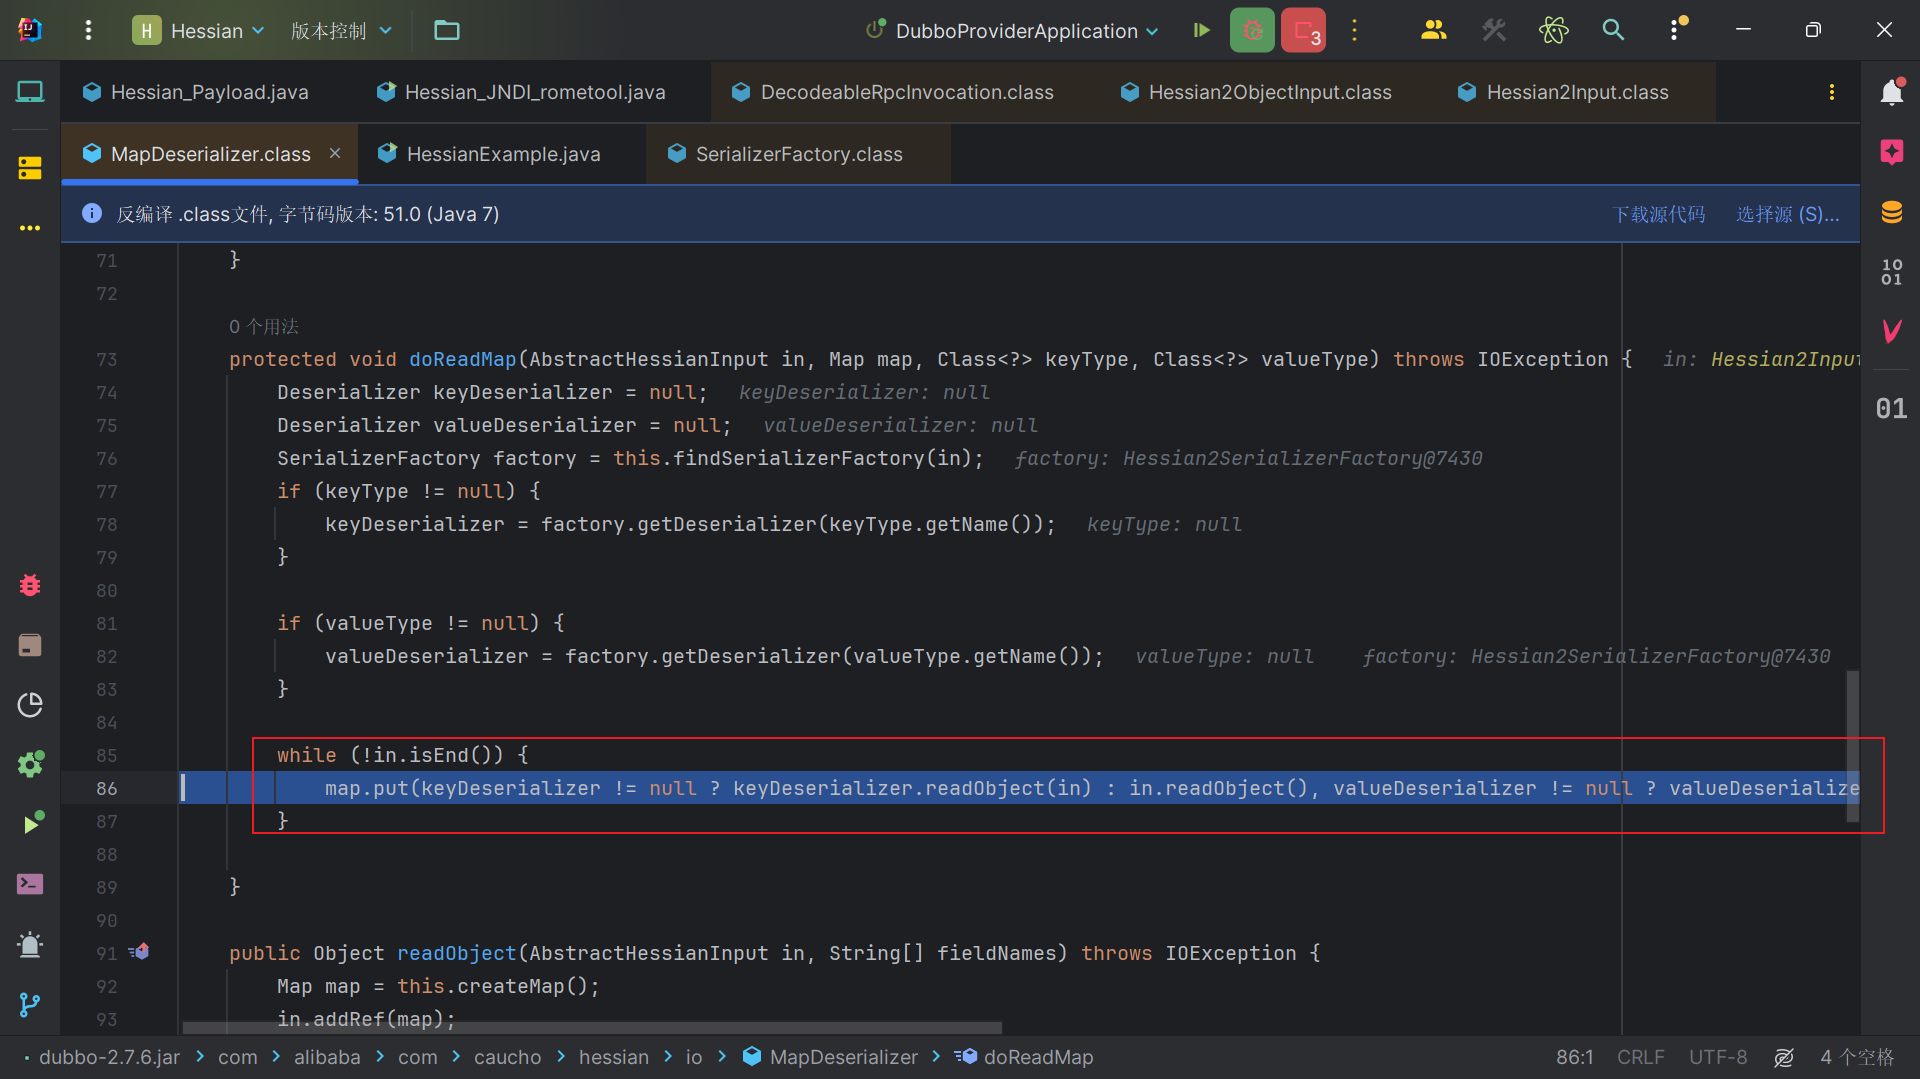Click the atom-shaped AI assistant icon

point(1554,30)
